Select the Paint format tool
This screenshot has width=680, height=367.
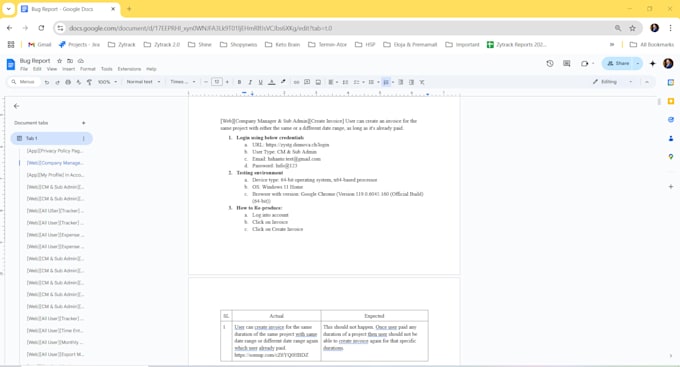pos(89,82)
